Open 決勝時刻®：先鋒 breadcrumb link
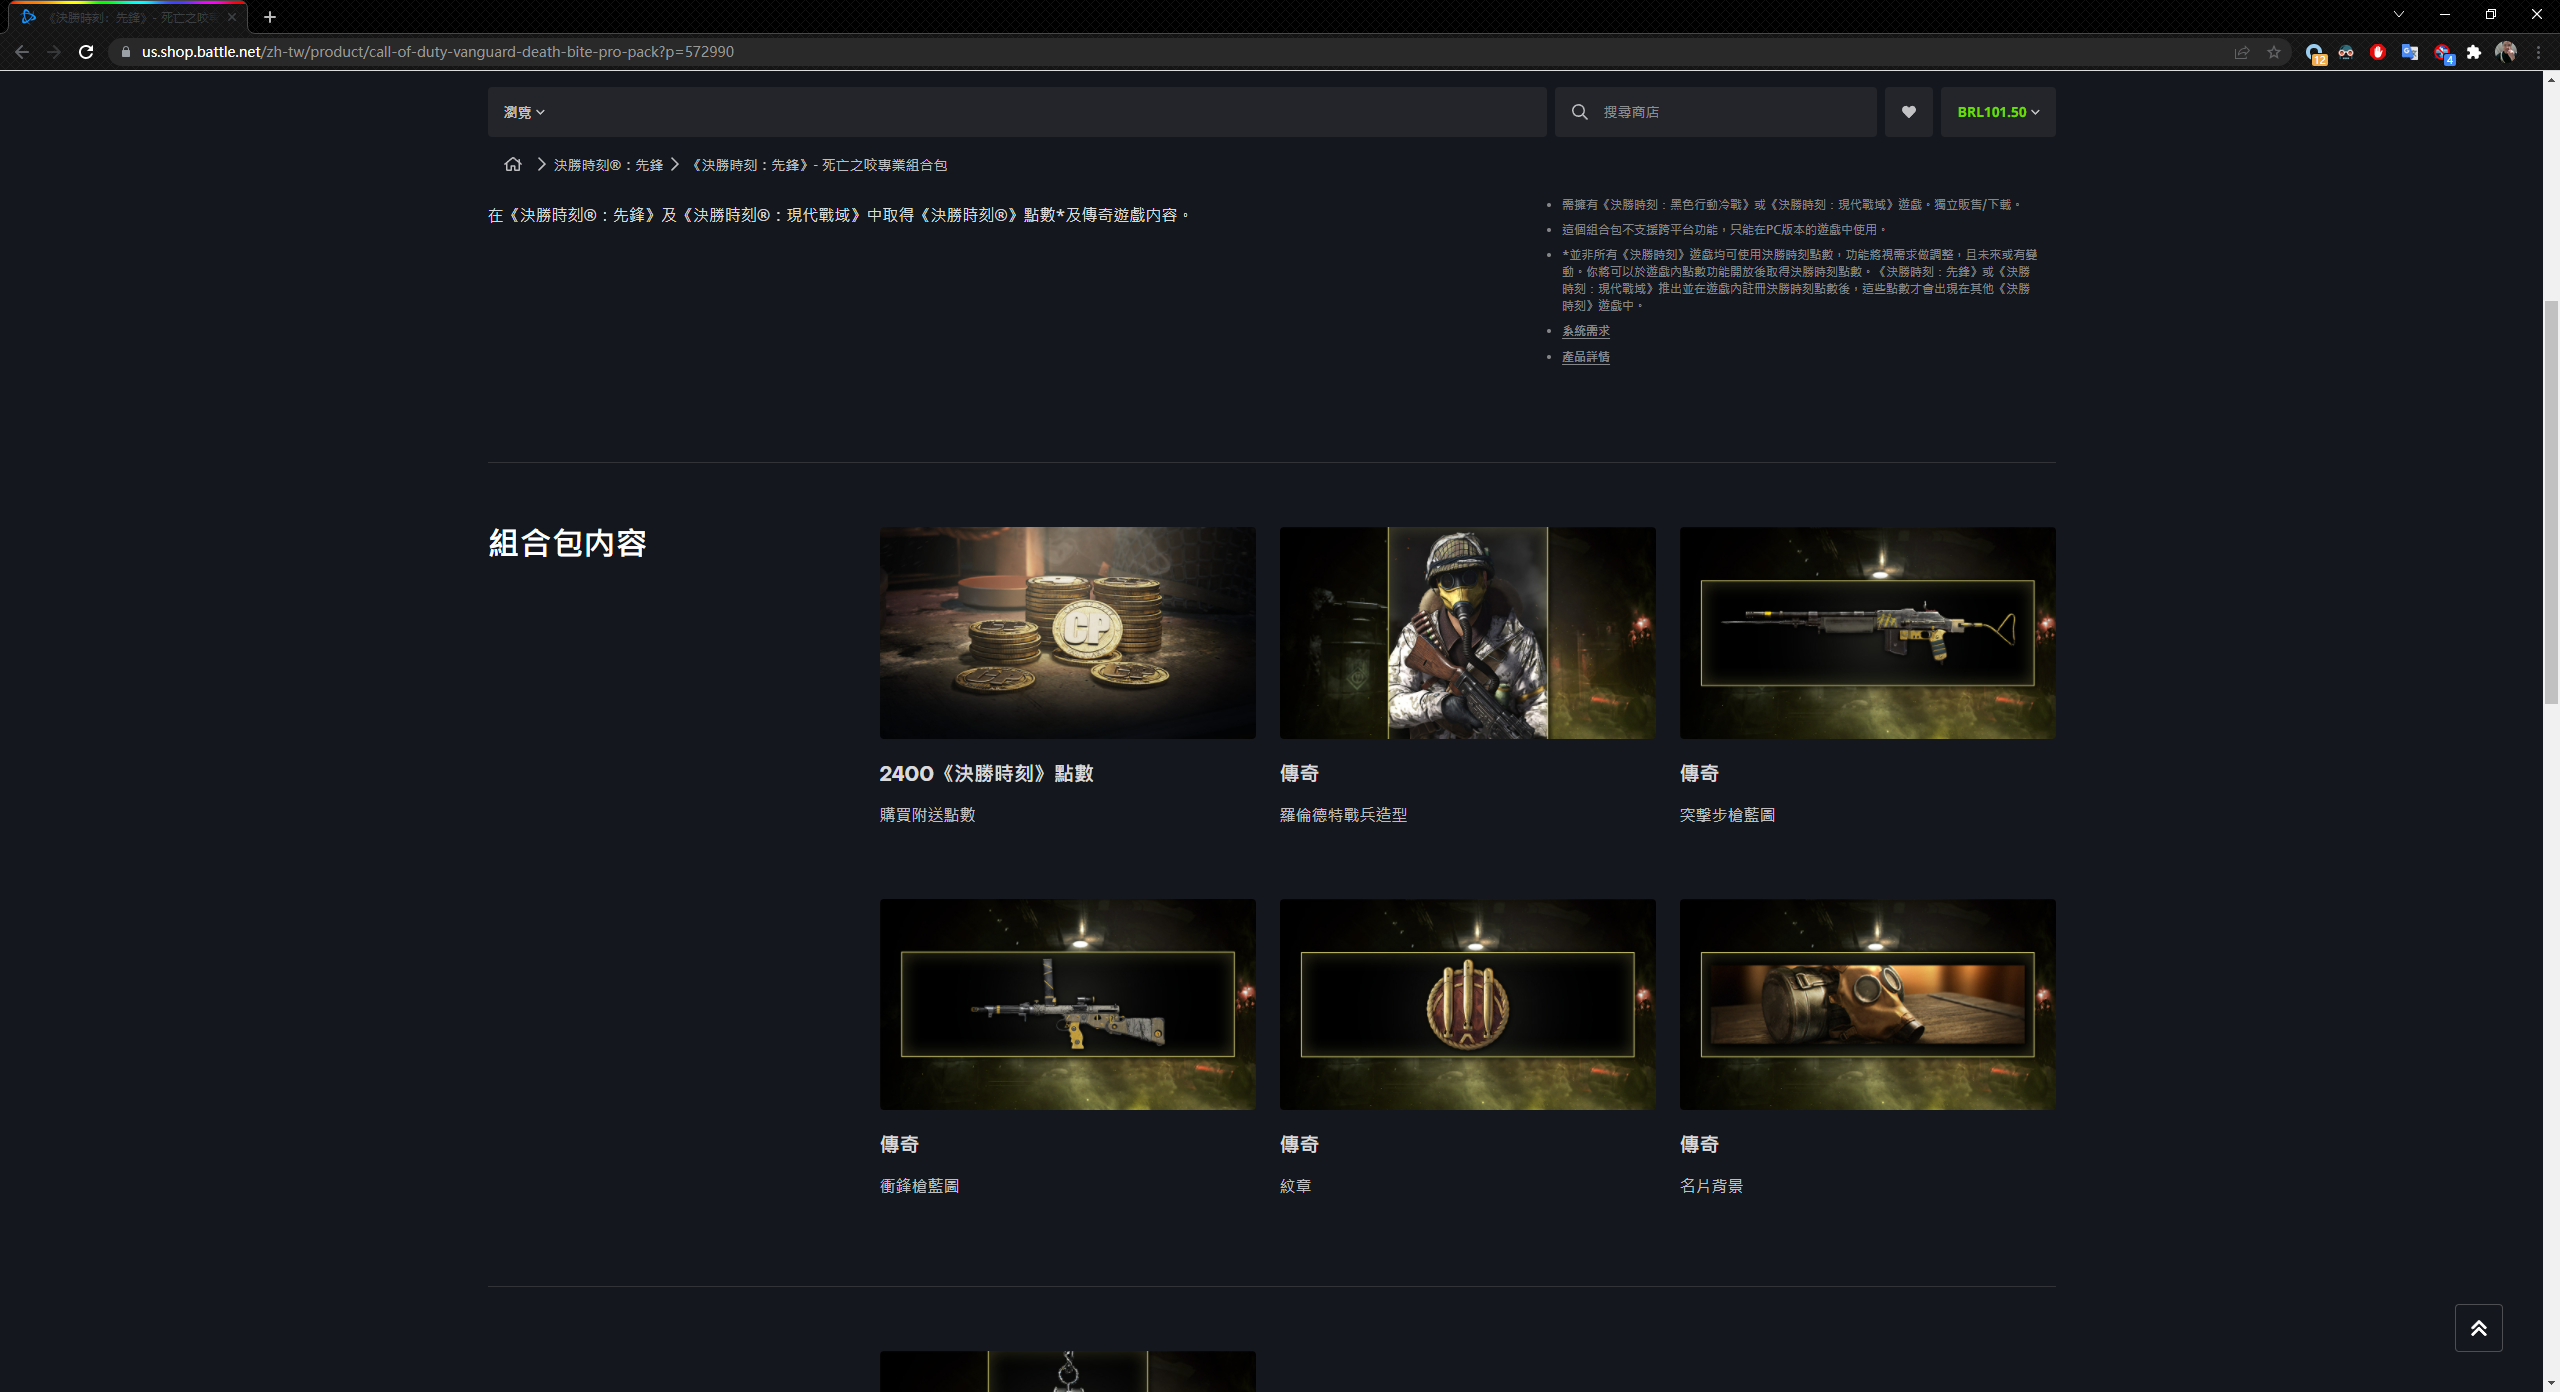The width and height of the screenshot is (2560, 1392). click(608, 165)
